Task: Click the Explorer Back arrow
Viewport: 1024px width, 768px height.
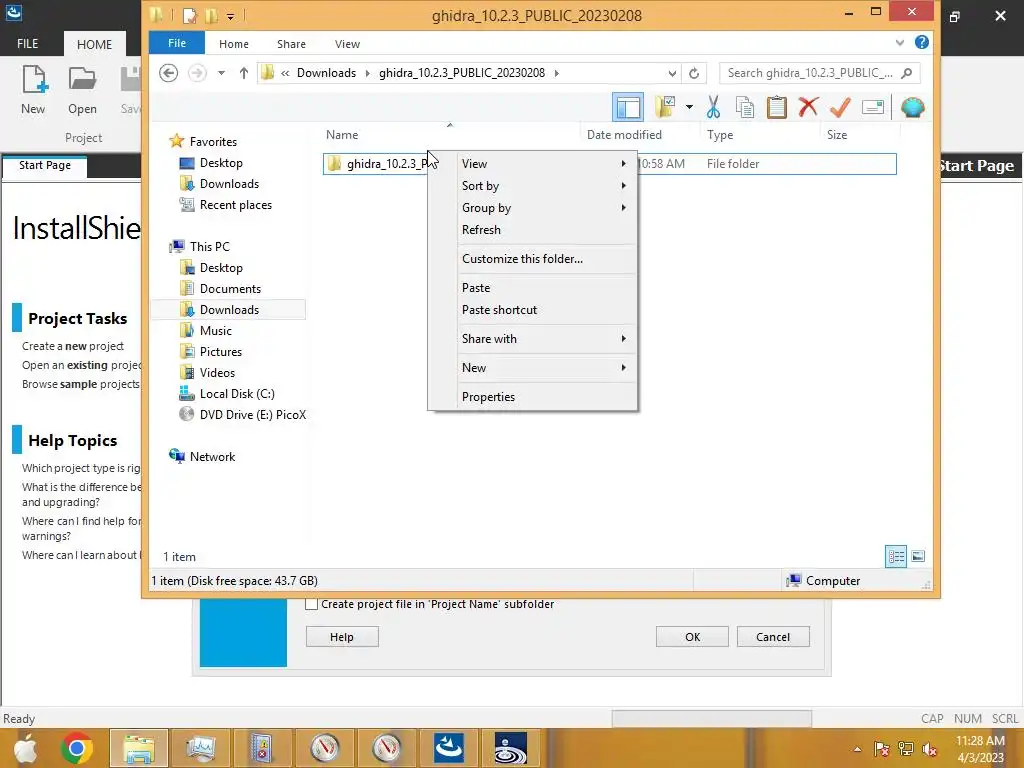Action: click(168, 73)
